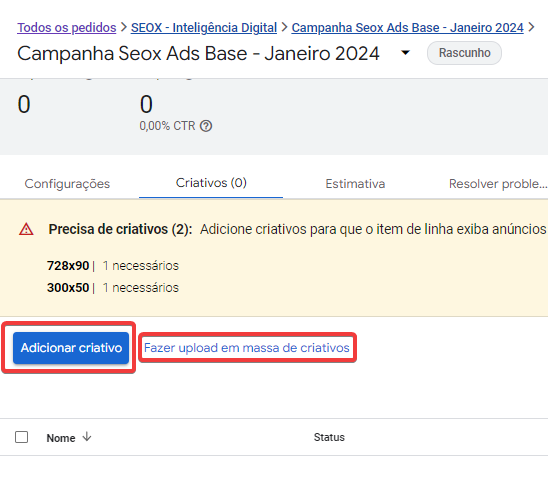Go to Todos os pedidos breadcrumb
The height and width of the screenshot is (478, 548).
[67, 28]
